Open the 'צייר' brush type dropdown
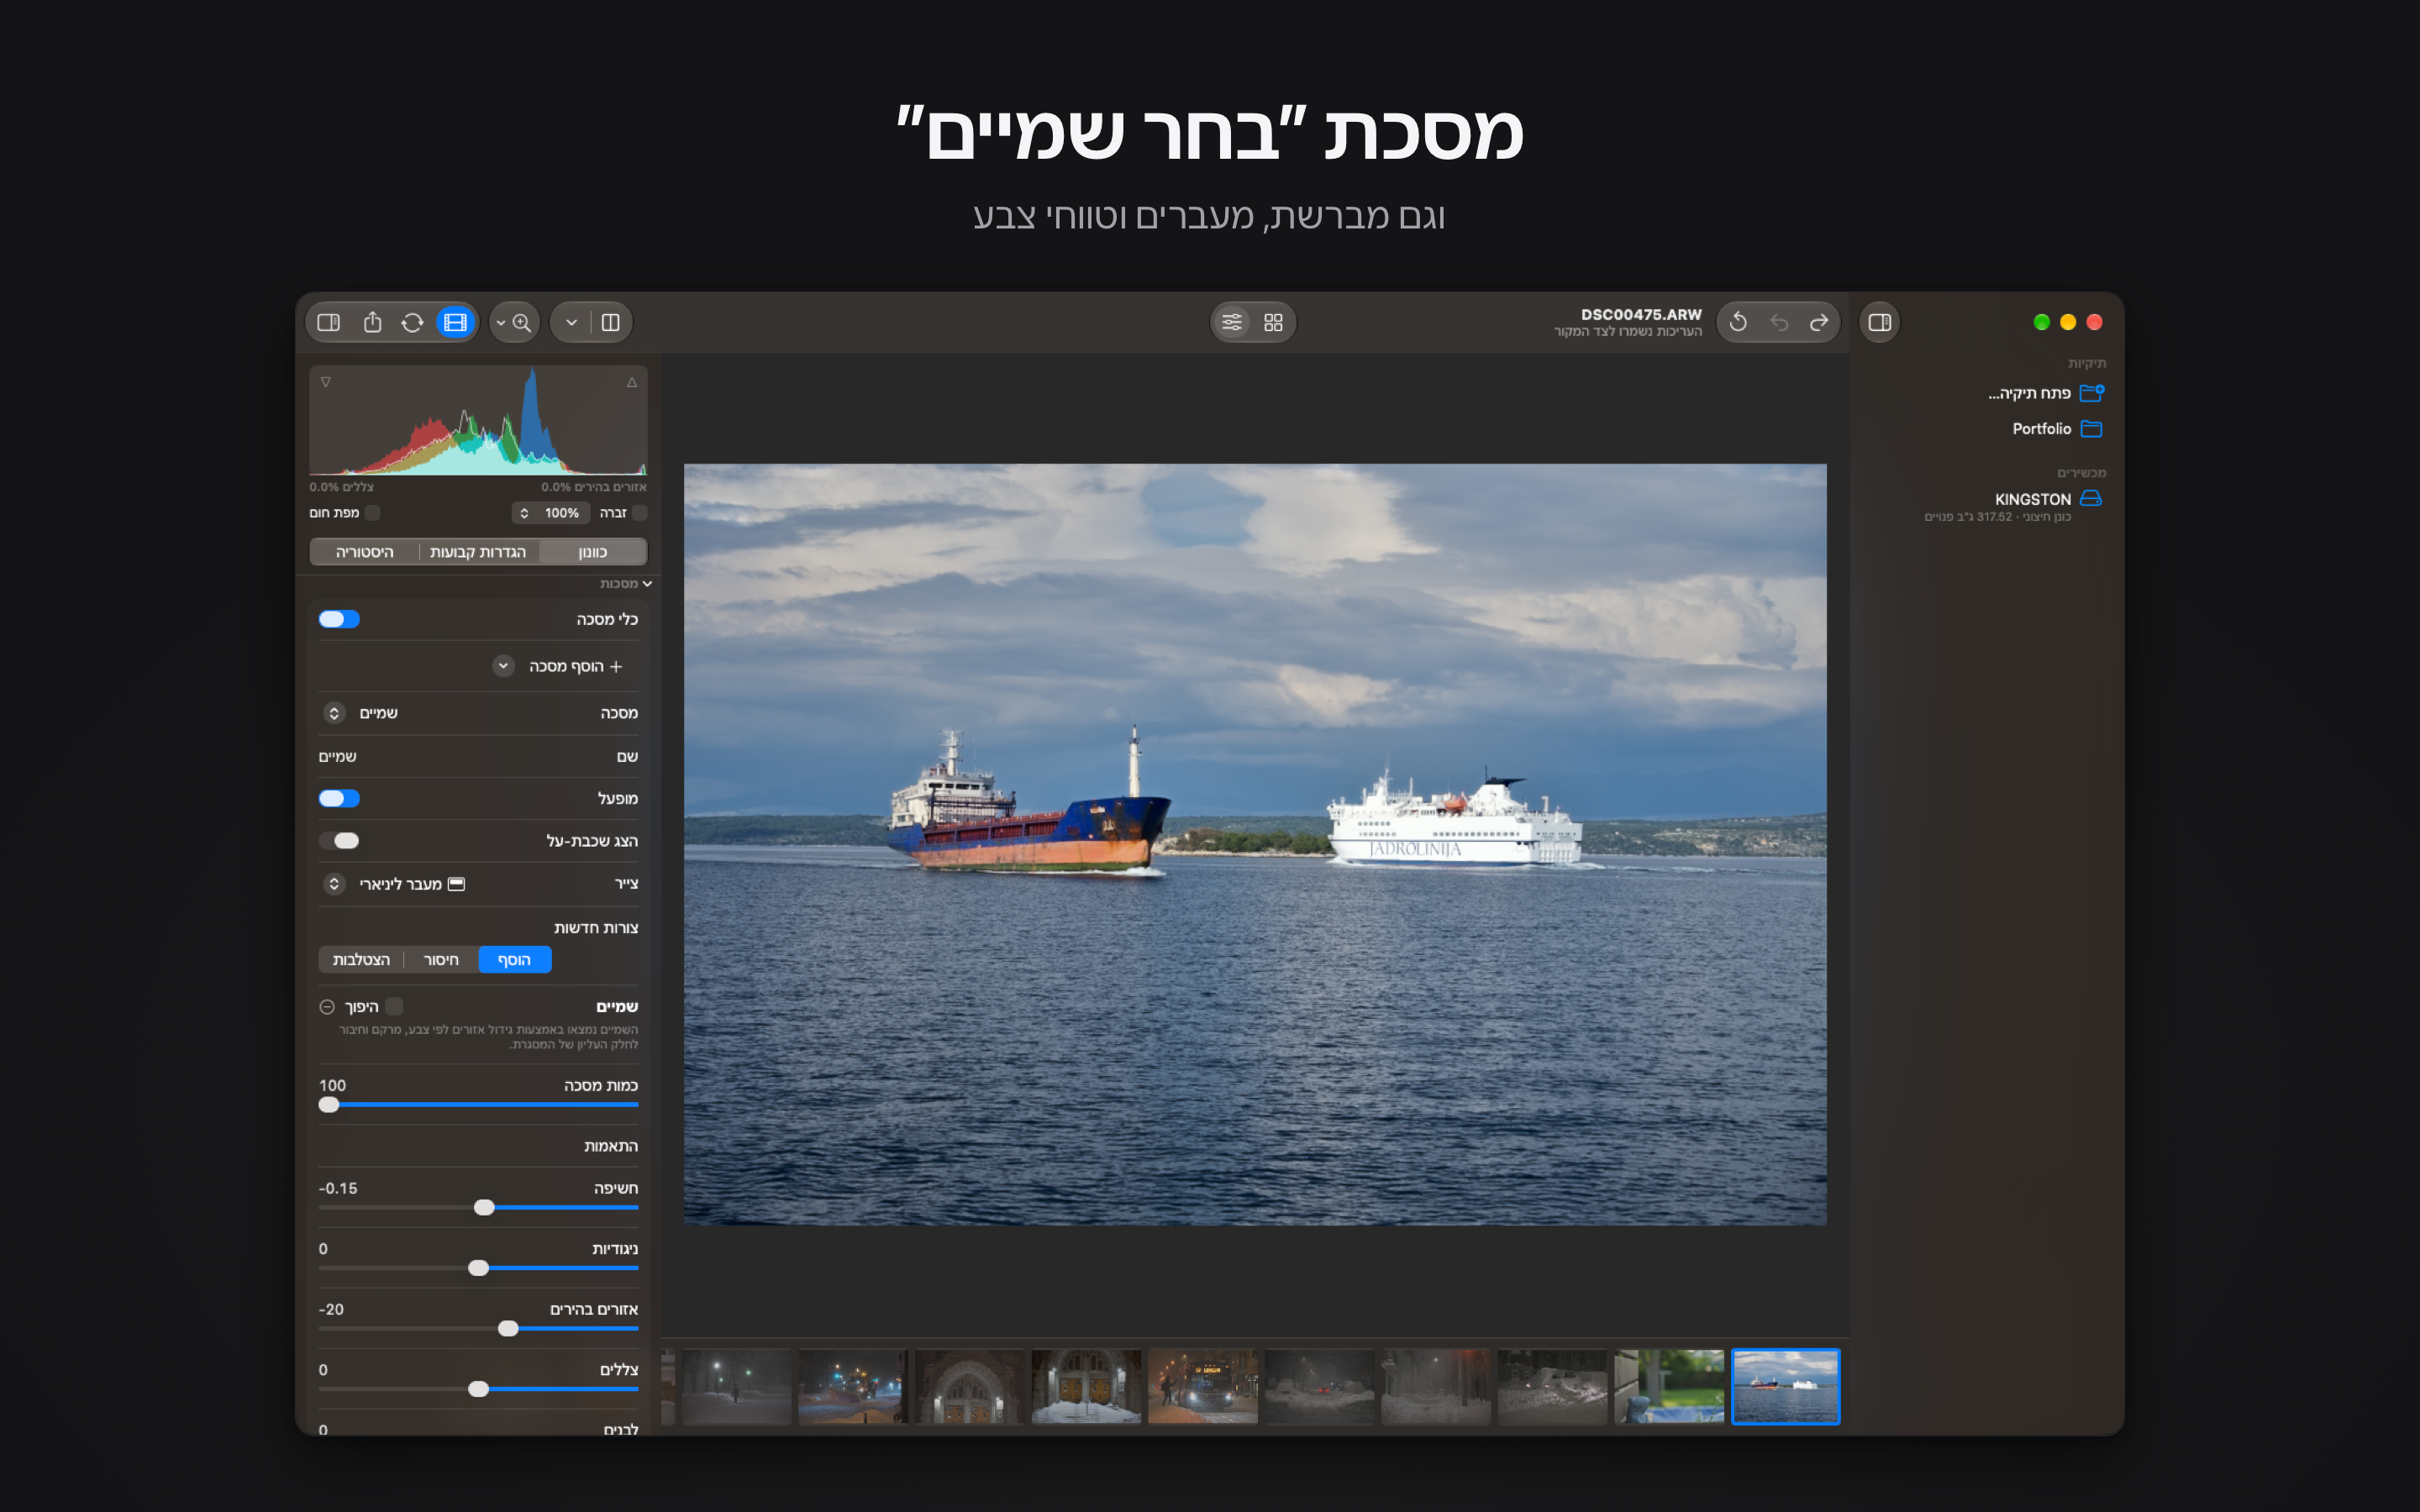 click(334, 884)
